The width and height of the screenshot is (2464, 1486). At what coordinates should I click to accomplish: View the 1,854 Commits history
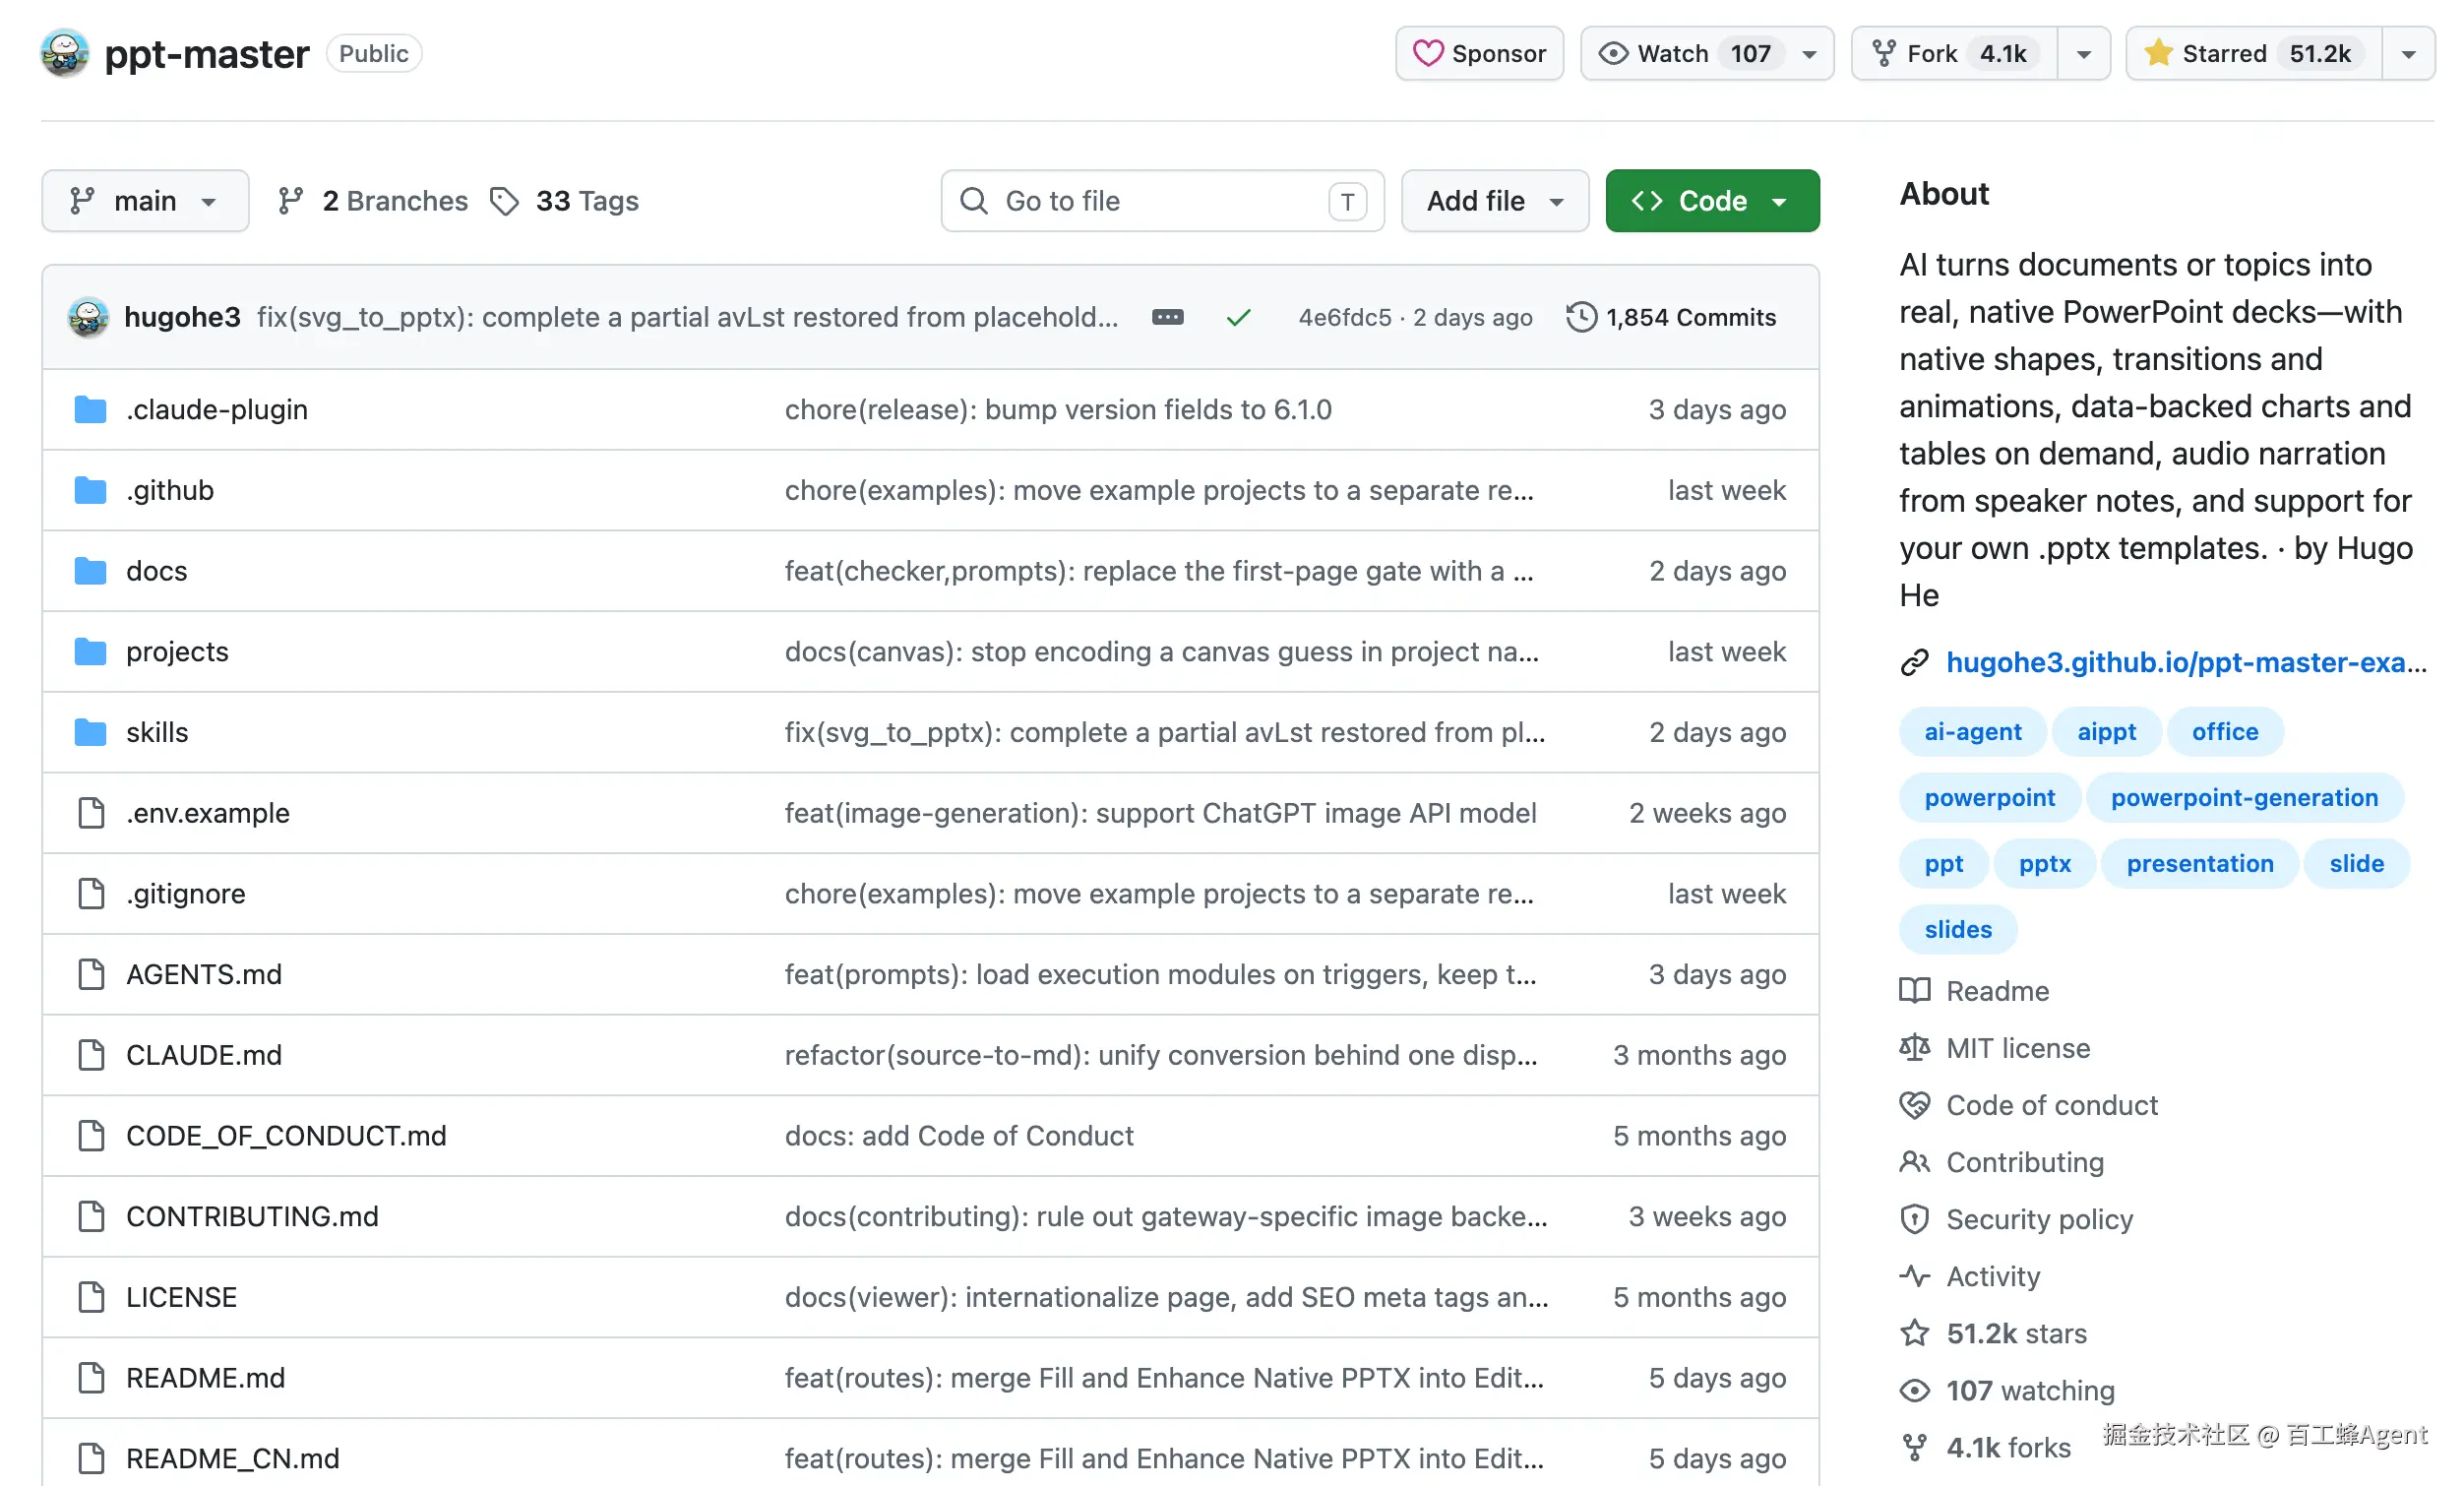point(1671,317)
